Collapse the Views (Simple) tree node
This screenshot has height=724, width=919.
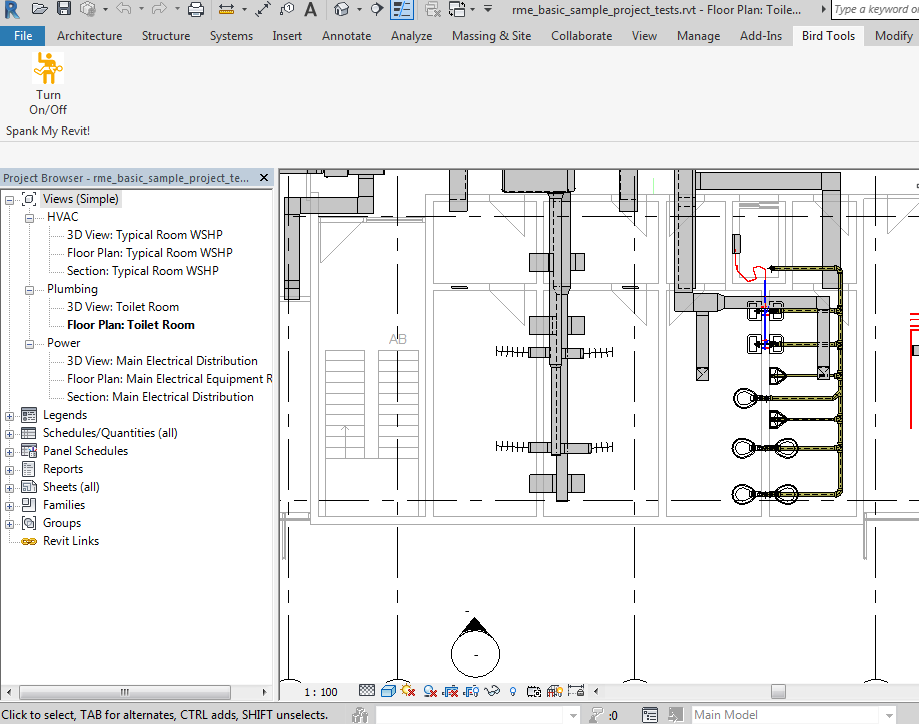pyautogui.click(x=9, y=200)
